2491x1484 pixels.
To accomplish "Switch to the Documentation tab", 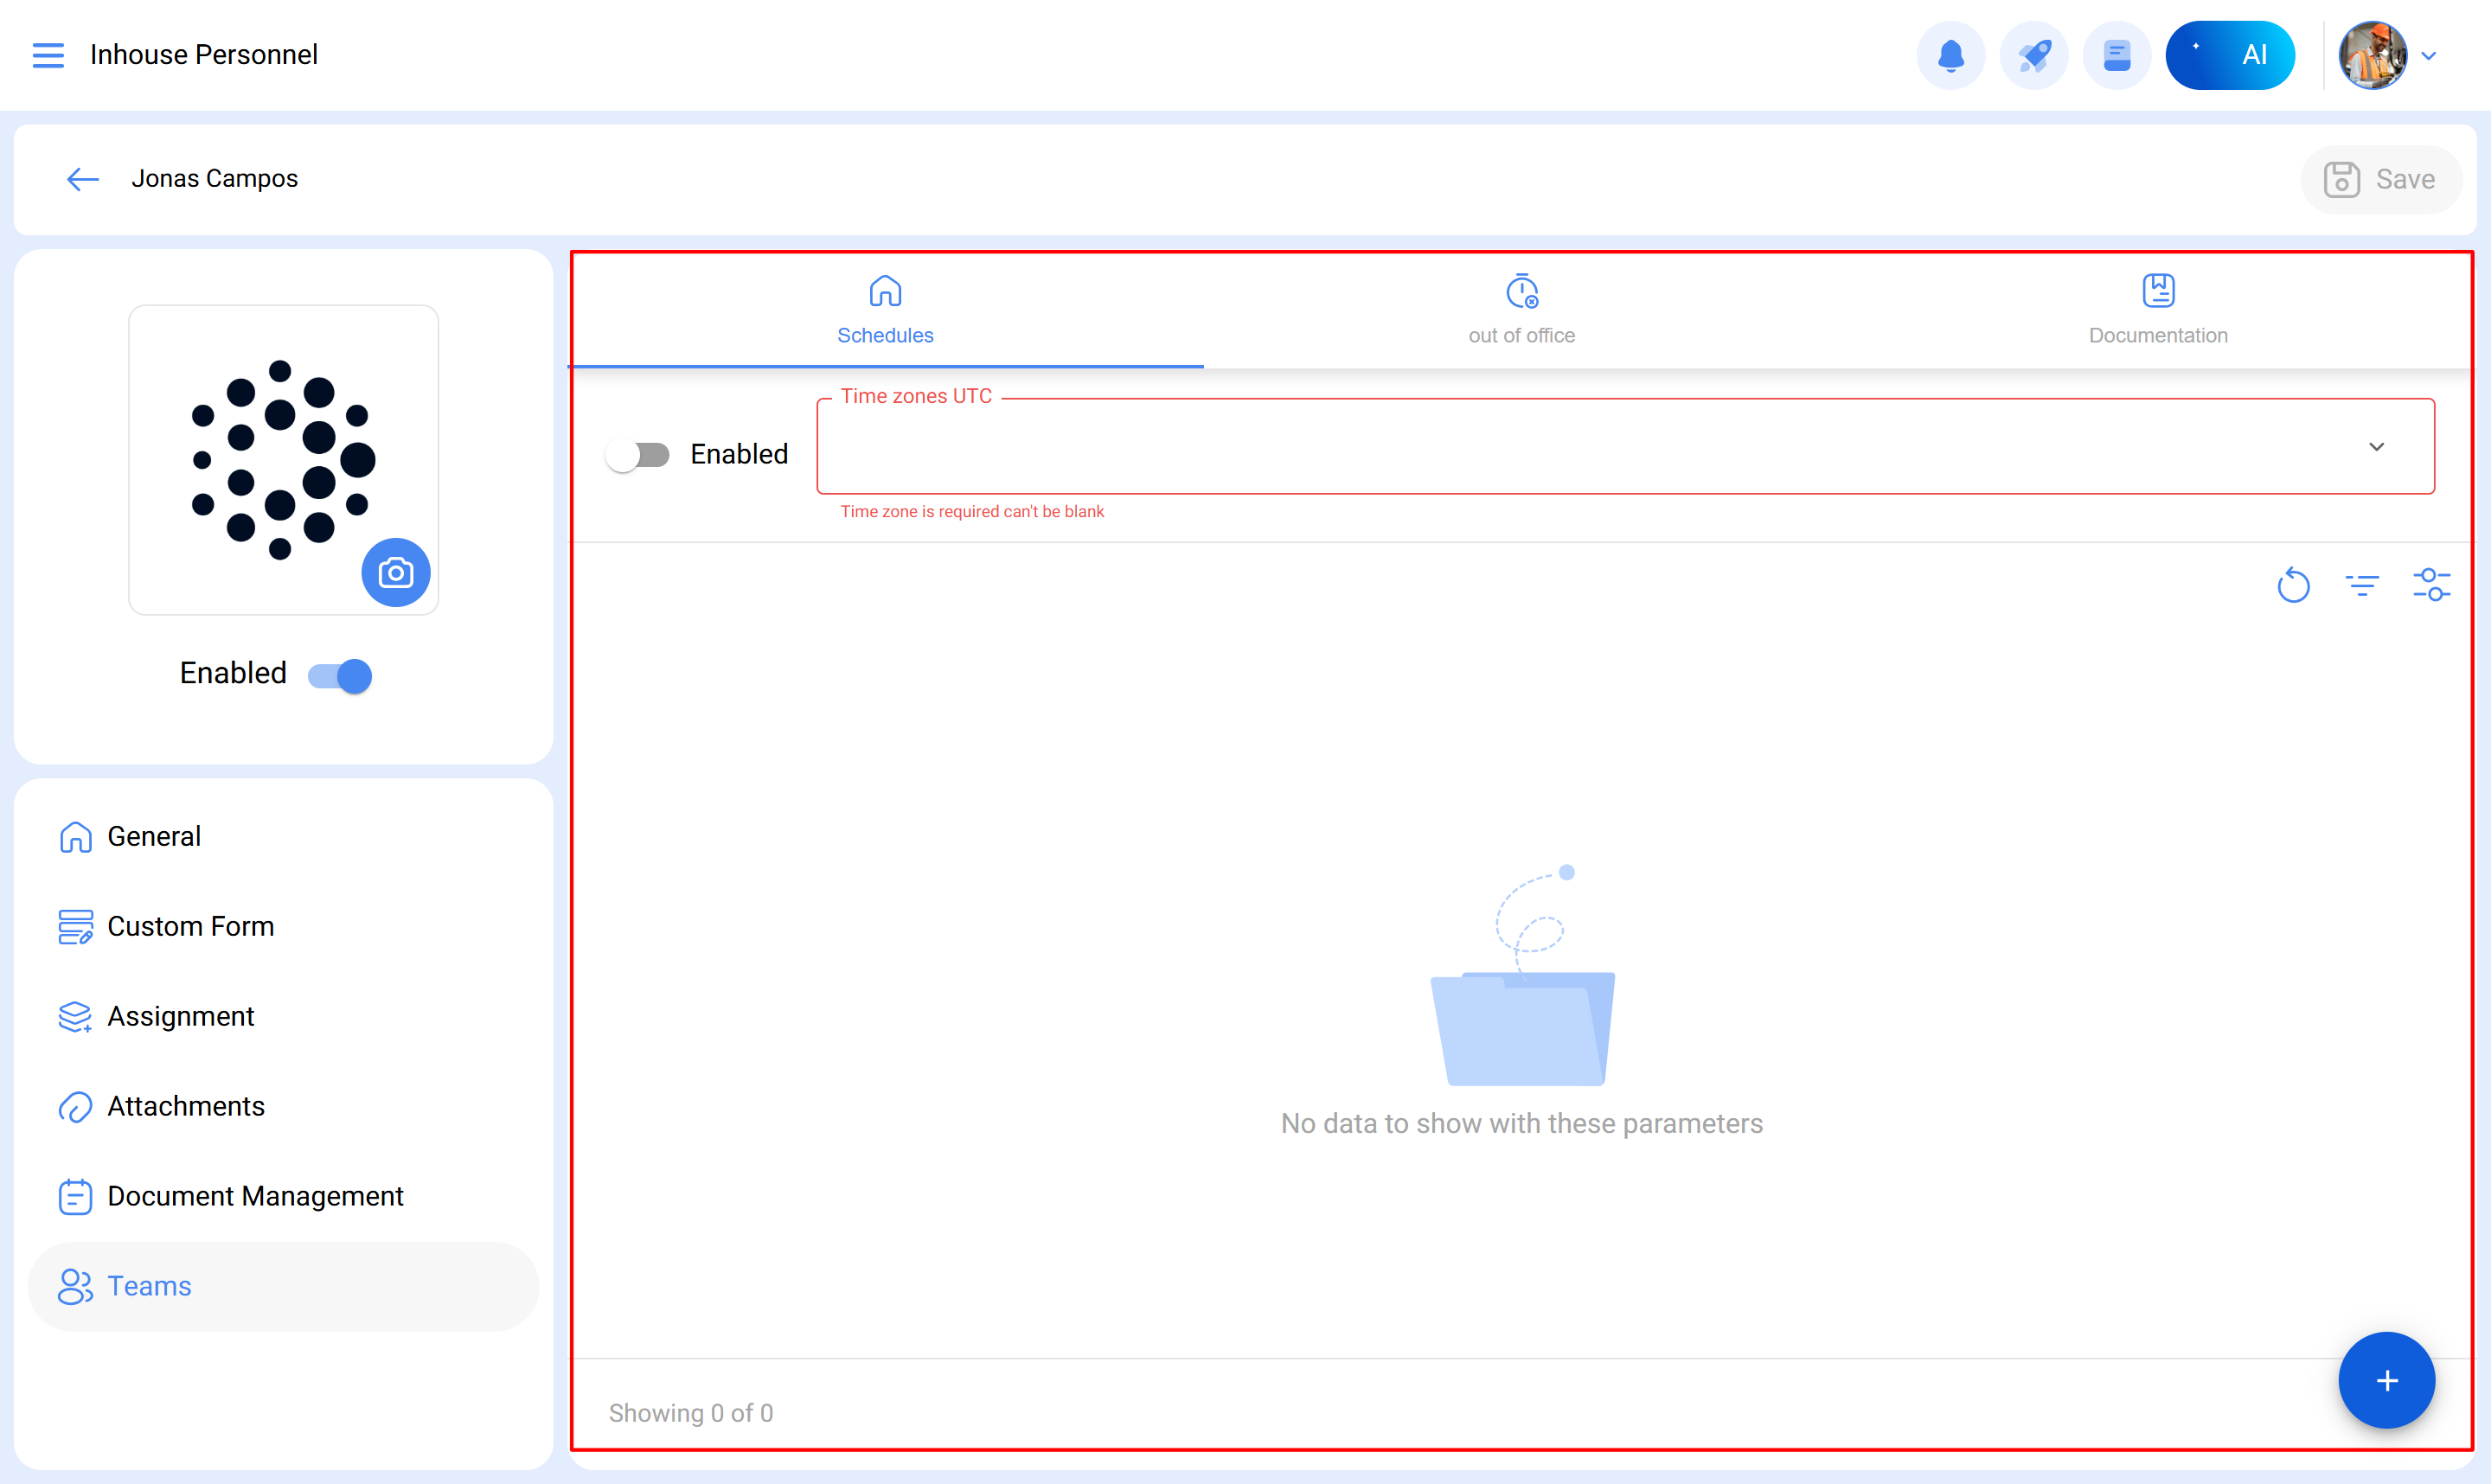I will 2157,310.
